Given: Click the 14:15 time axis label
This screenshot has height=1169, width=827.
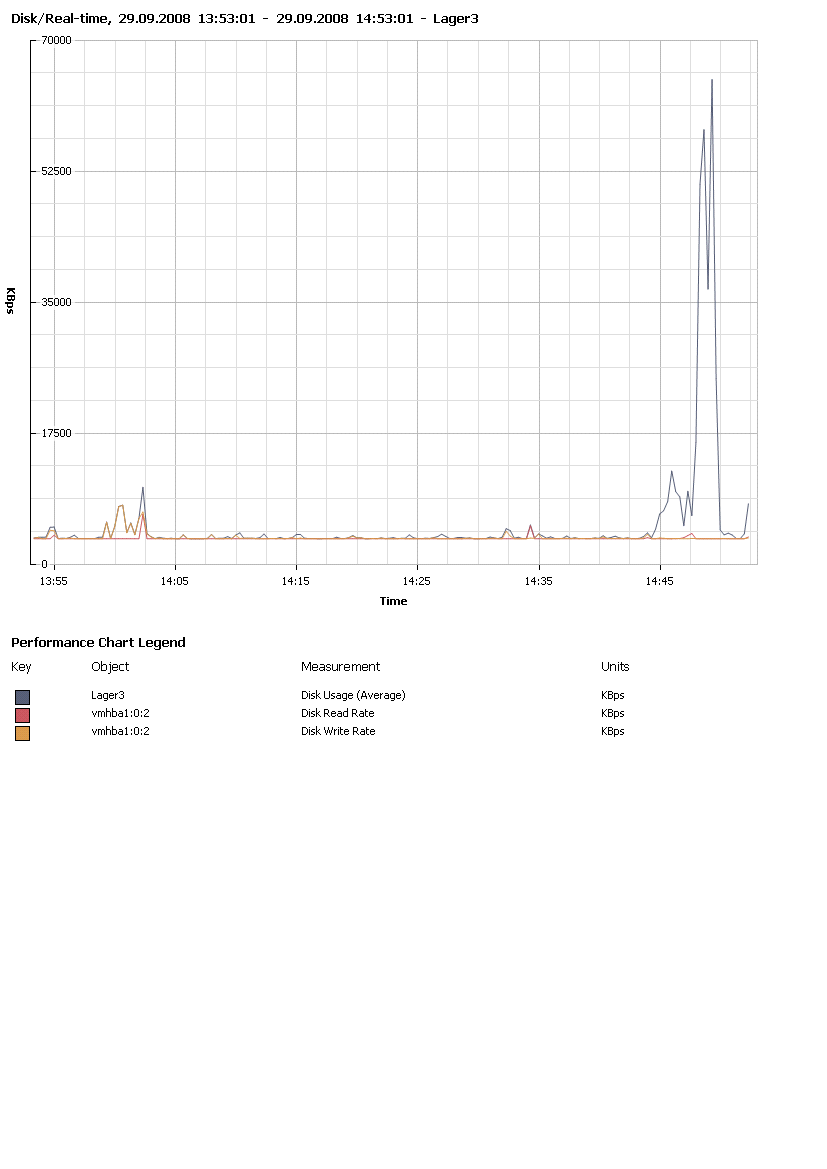Looking at the screenshot, I should click(295, 582).
